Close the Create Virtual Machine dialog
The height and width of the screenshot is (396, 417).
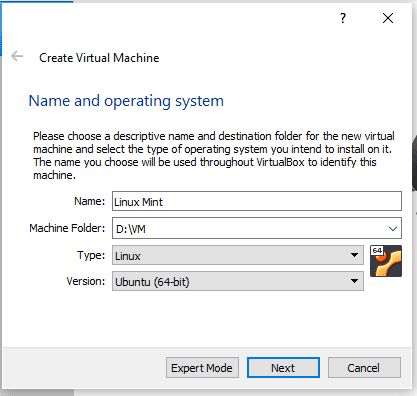pos(388,18)
